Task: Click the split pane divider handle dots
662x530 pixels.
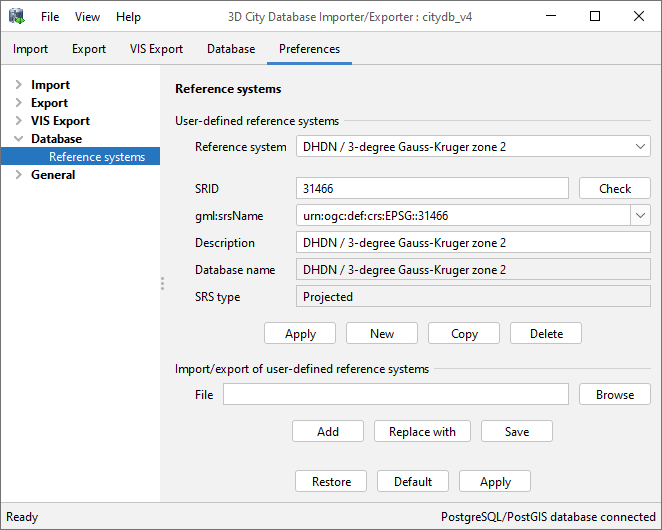Action: (x=162, y=283)
